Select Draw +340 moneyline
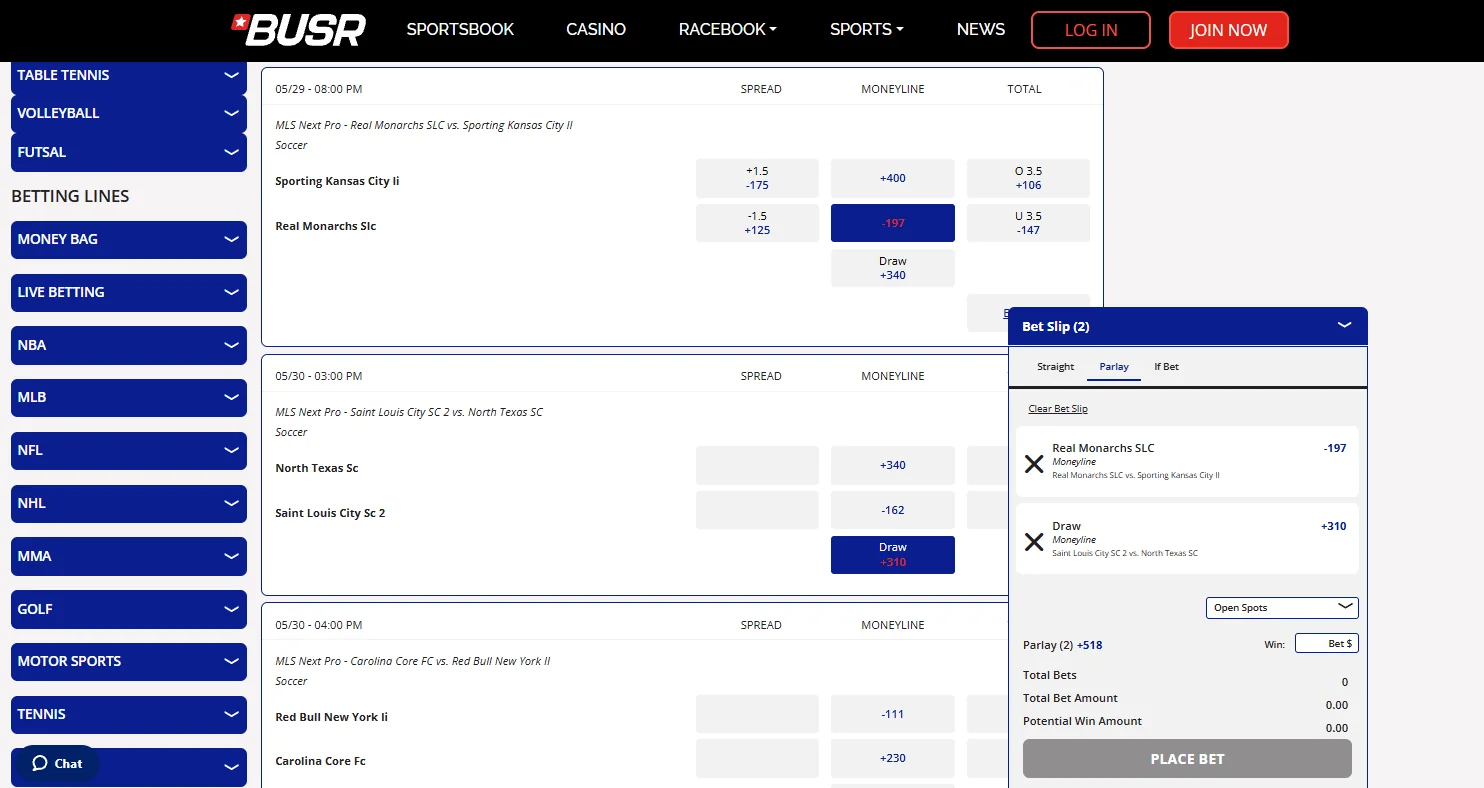The image size is (1484, 788). coord(893,268)
